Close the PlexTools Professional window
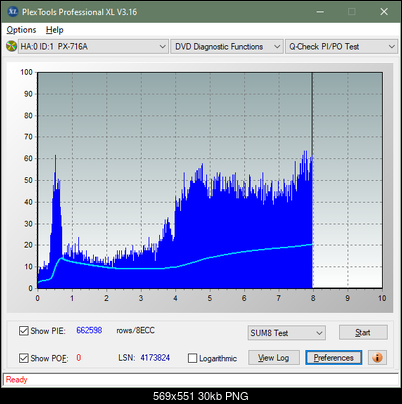 click(x=384, y=12)
